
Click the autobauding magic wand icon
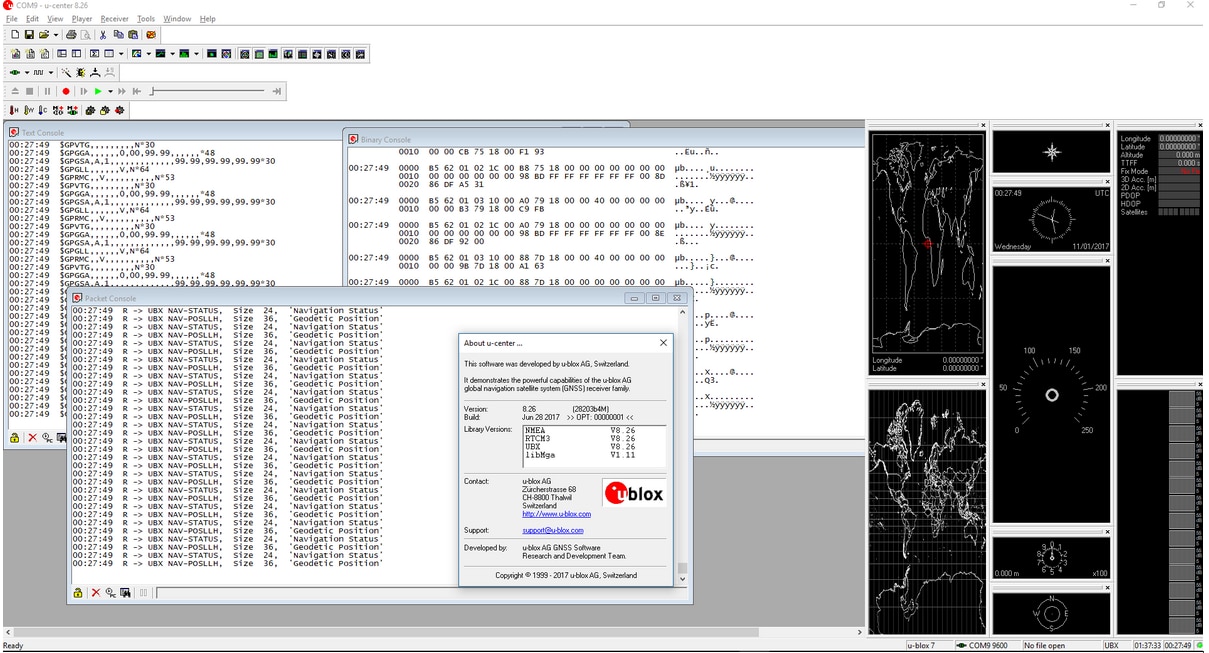pos(66,72)
